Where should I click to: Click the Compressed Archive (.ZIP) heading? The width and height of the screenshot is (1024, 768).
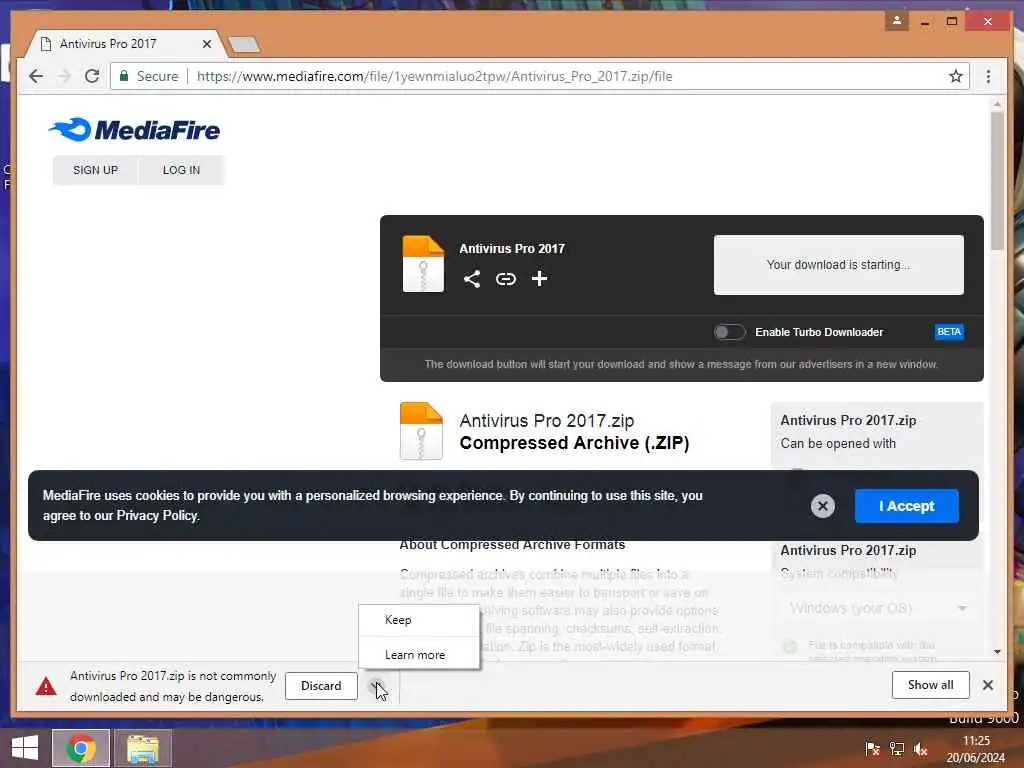(574, 443)
